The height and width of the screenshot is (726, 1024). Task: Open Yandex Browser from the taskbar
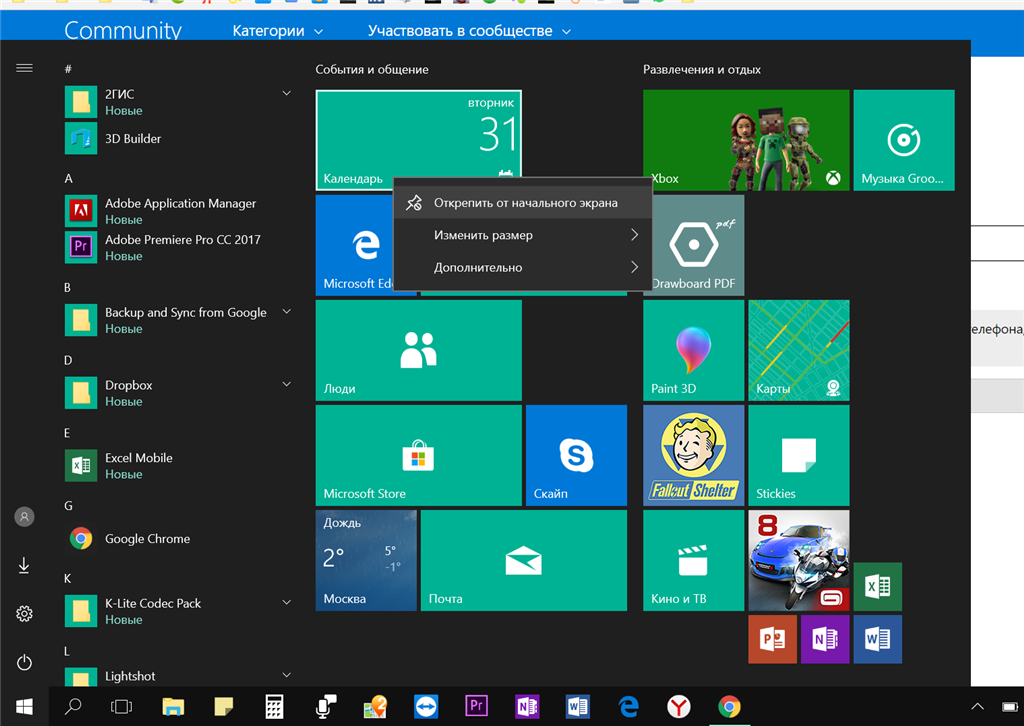point(679,706)
